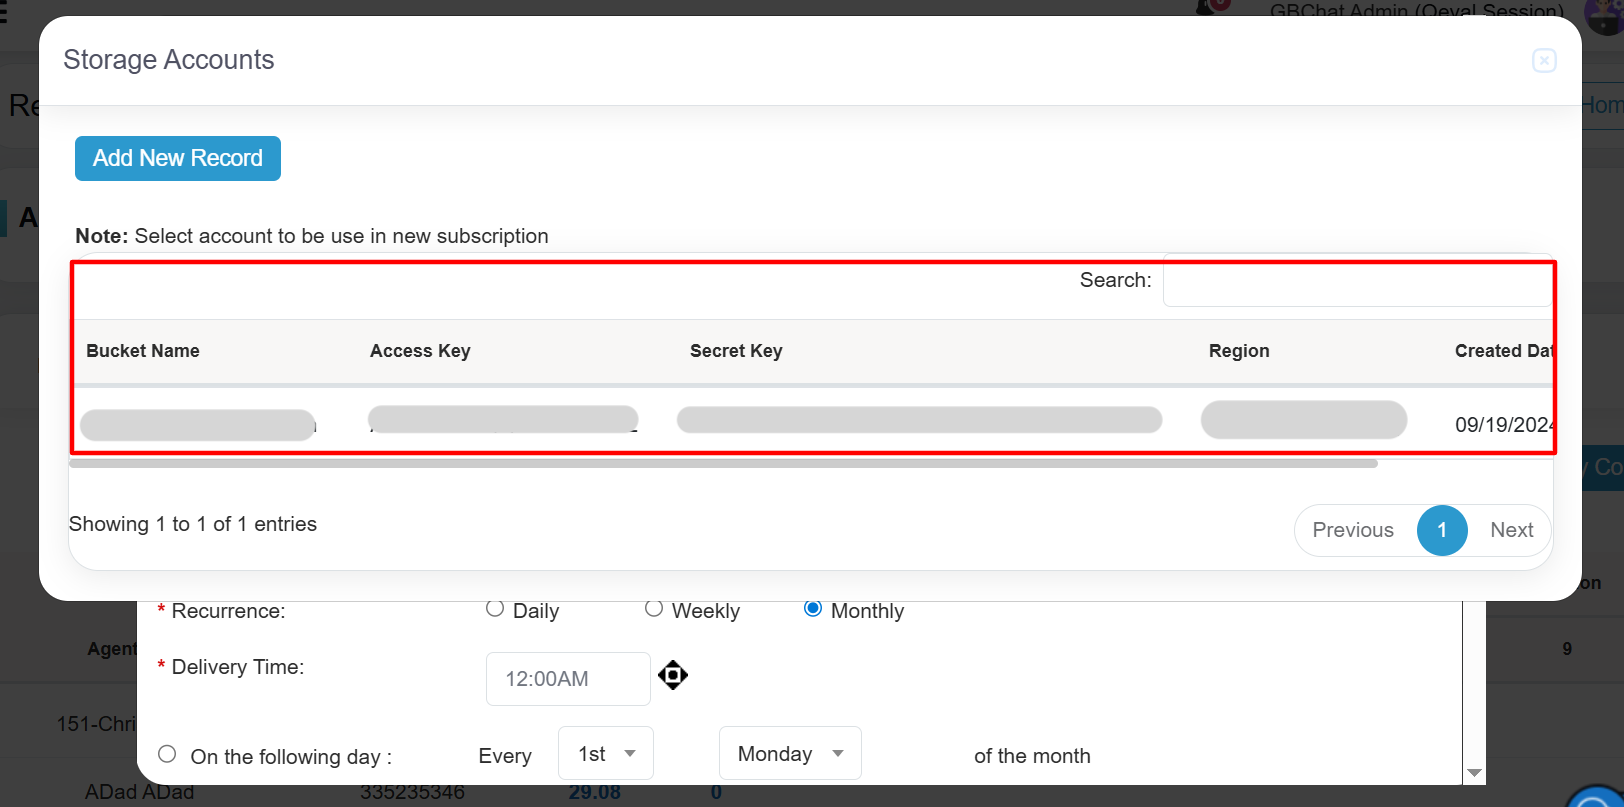Click the user avatar in top corner
Image resolution: width=1624 pixels, height=807 pixels.
coord(1603,14)
